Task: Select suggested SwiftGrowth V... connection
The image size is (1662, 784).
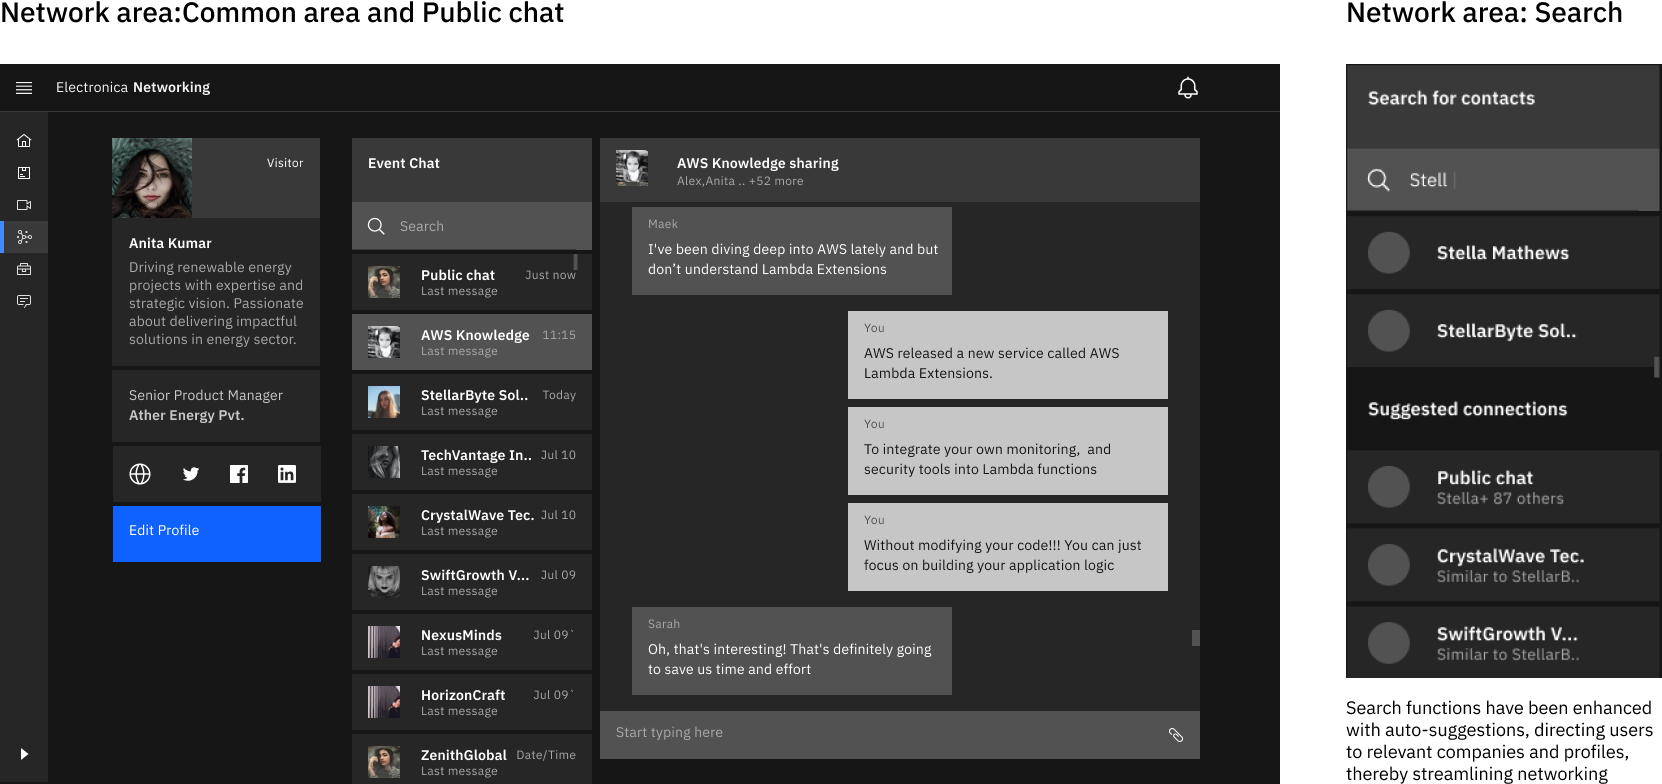Action: [x=1503, y=643]
